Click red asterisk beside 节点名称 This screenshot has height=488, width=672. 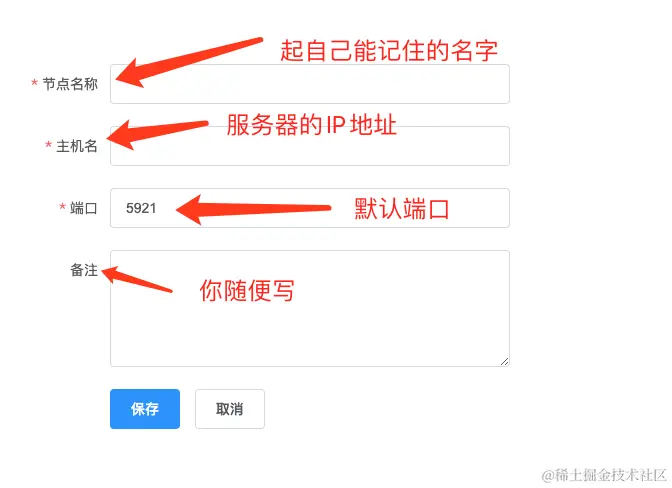[x=35, y=82]
